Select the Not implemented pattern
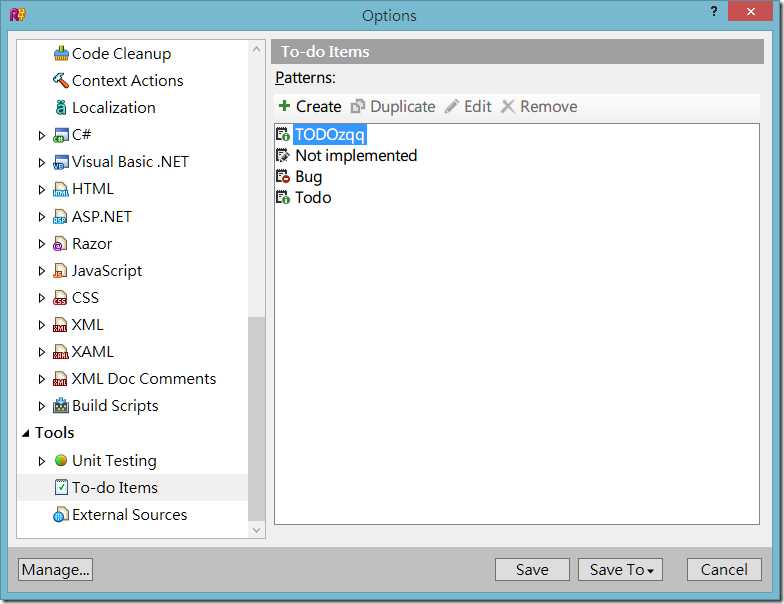 (x=356, y=156)
